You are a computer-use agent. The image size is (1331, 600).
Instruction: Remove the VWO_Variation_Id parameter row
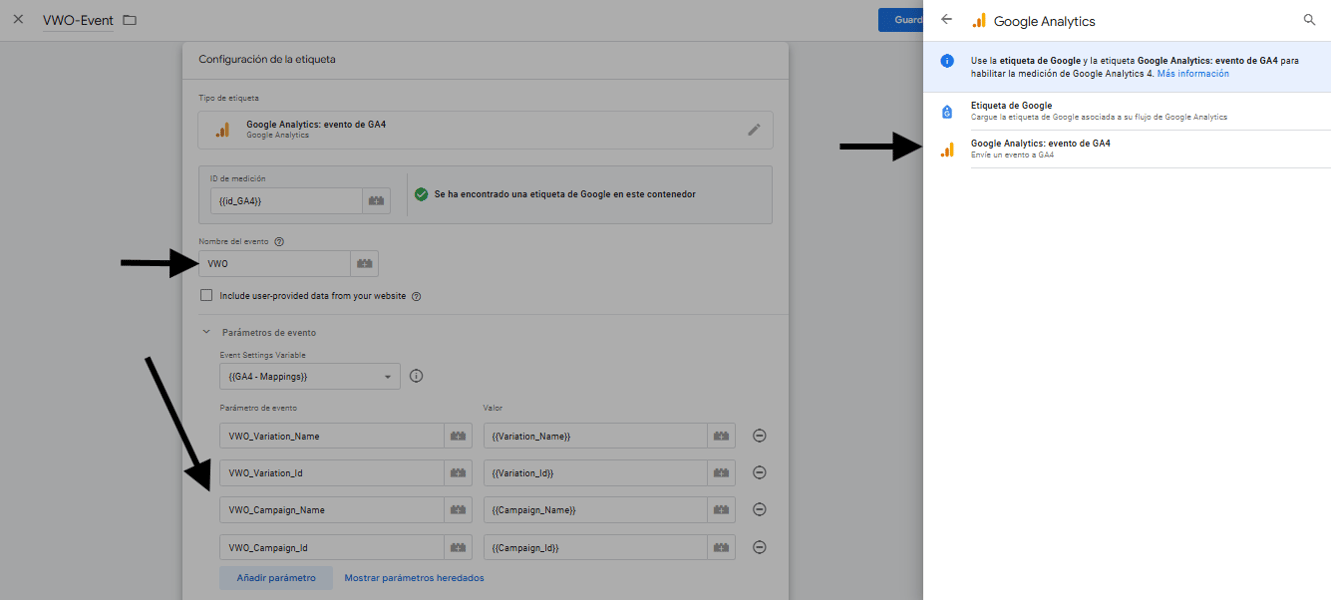[759, 473]
